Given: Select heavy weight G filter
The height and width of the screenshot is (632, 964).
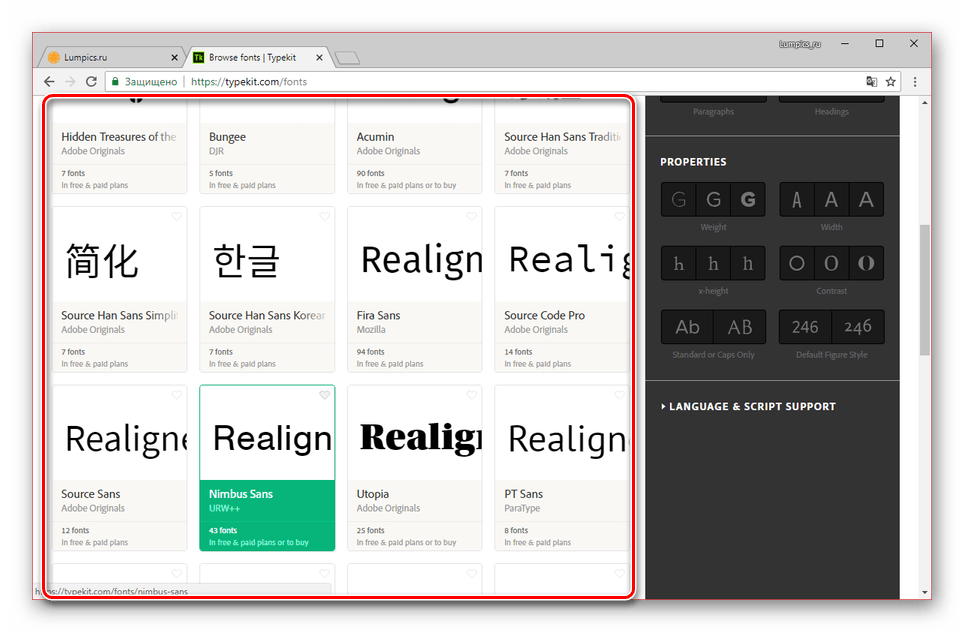Looking at the screenshot, I should 748,199.
